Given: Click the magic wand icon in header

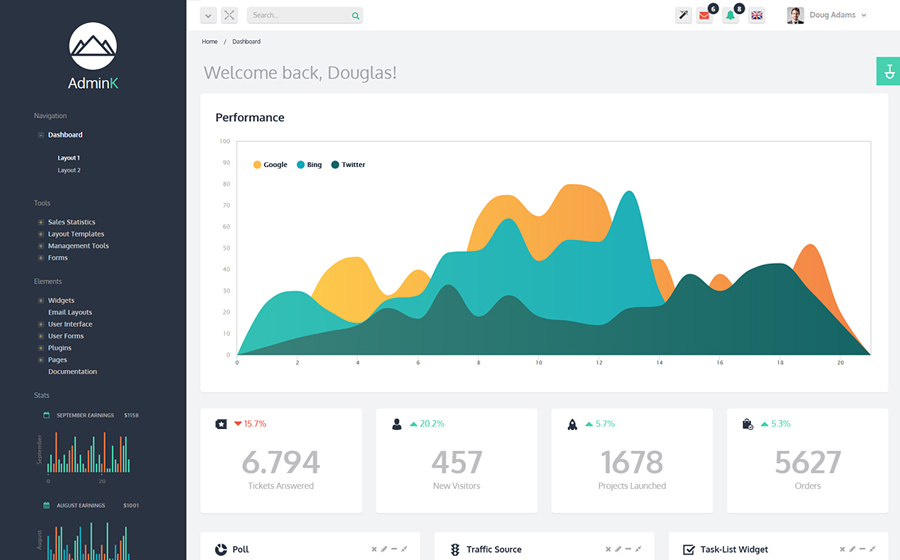Looking at the screenshot, I should (x=683, y=16).
